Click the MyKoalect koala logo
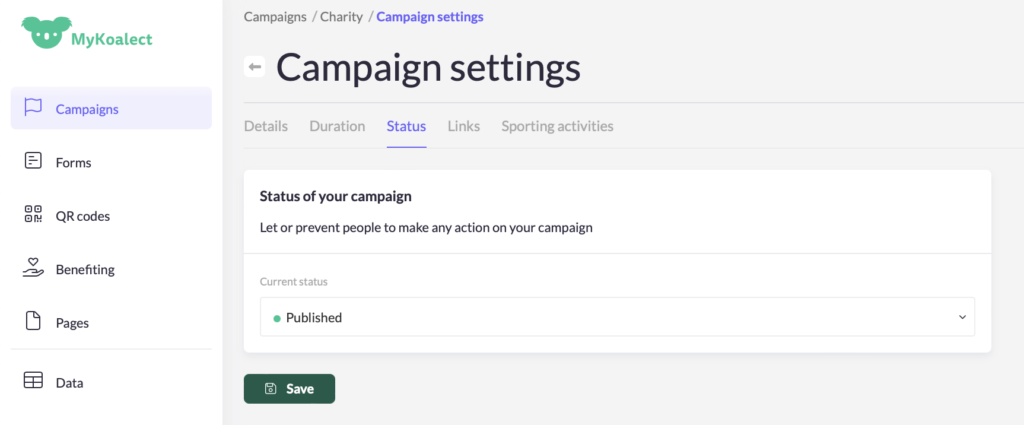The height and width of the screenshot is (425, 1024). click(45, 33)
